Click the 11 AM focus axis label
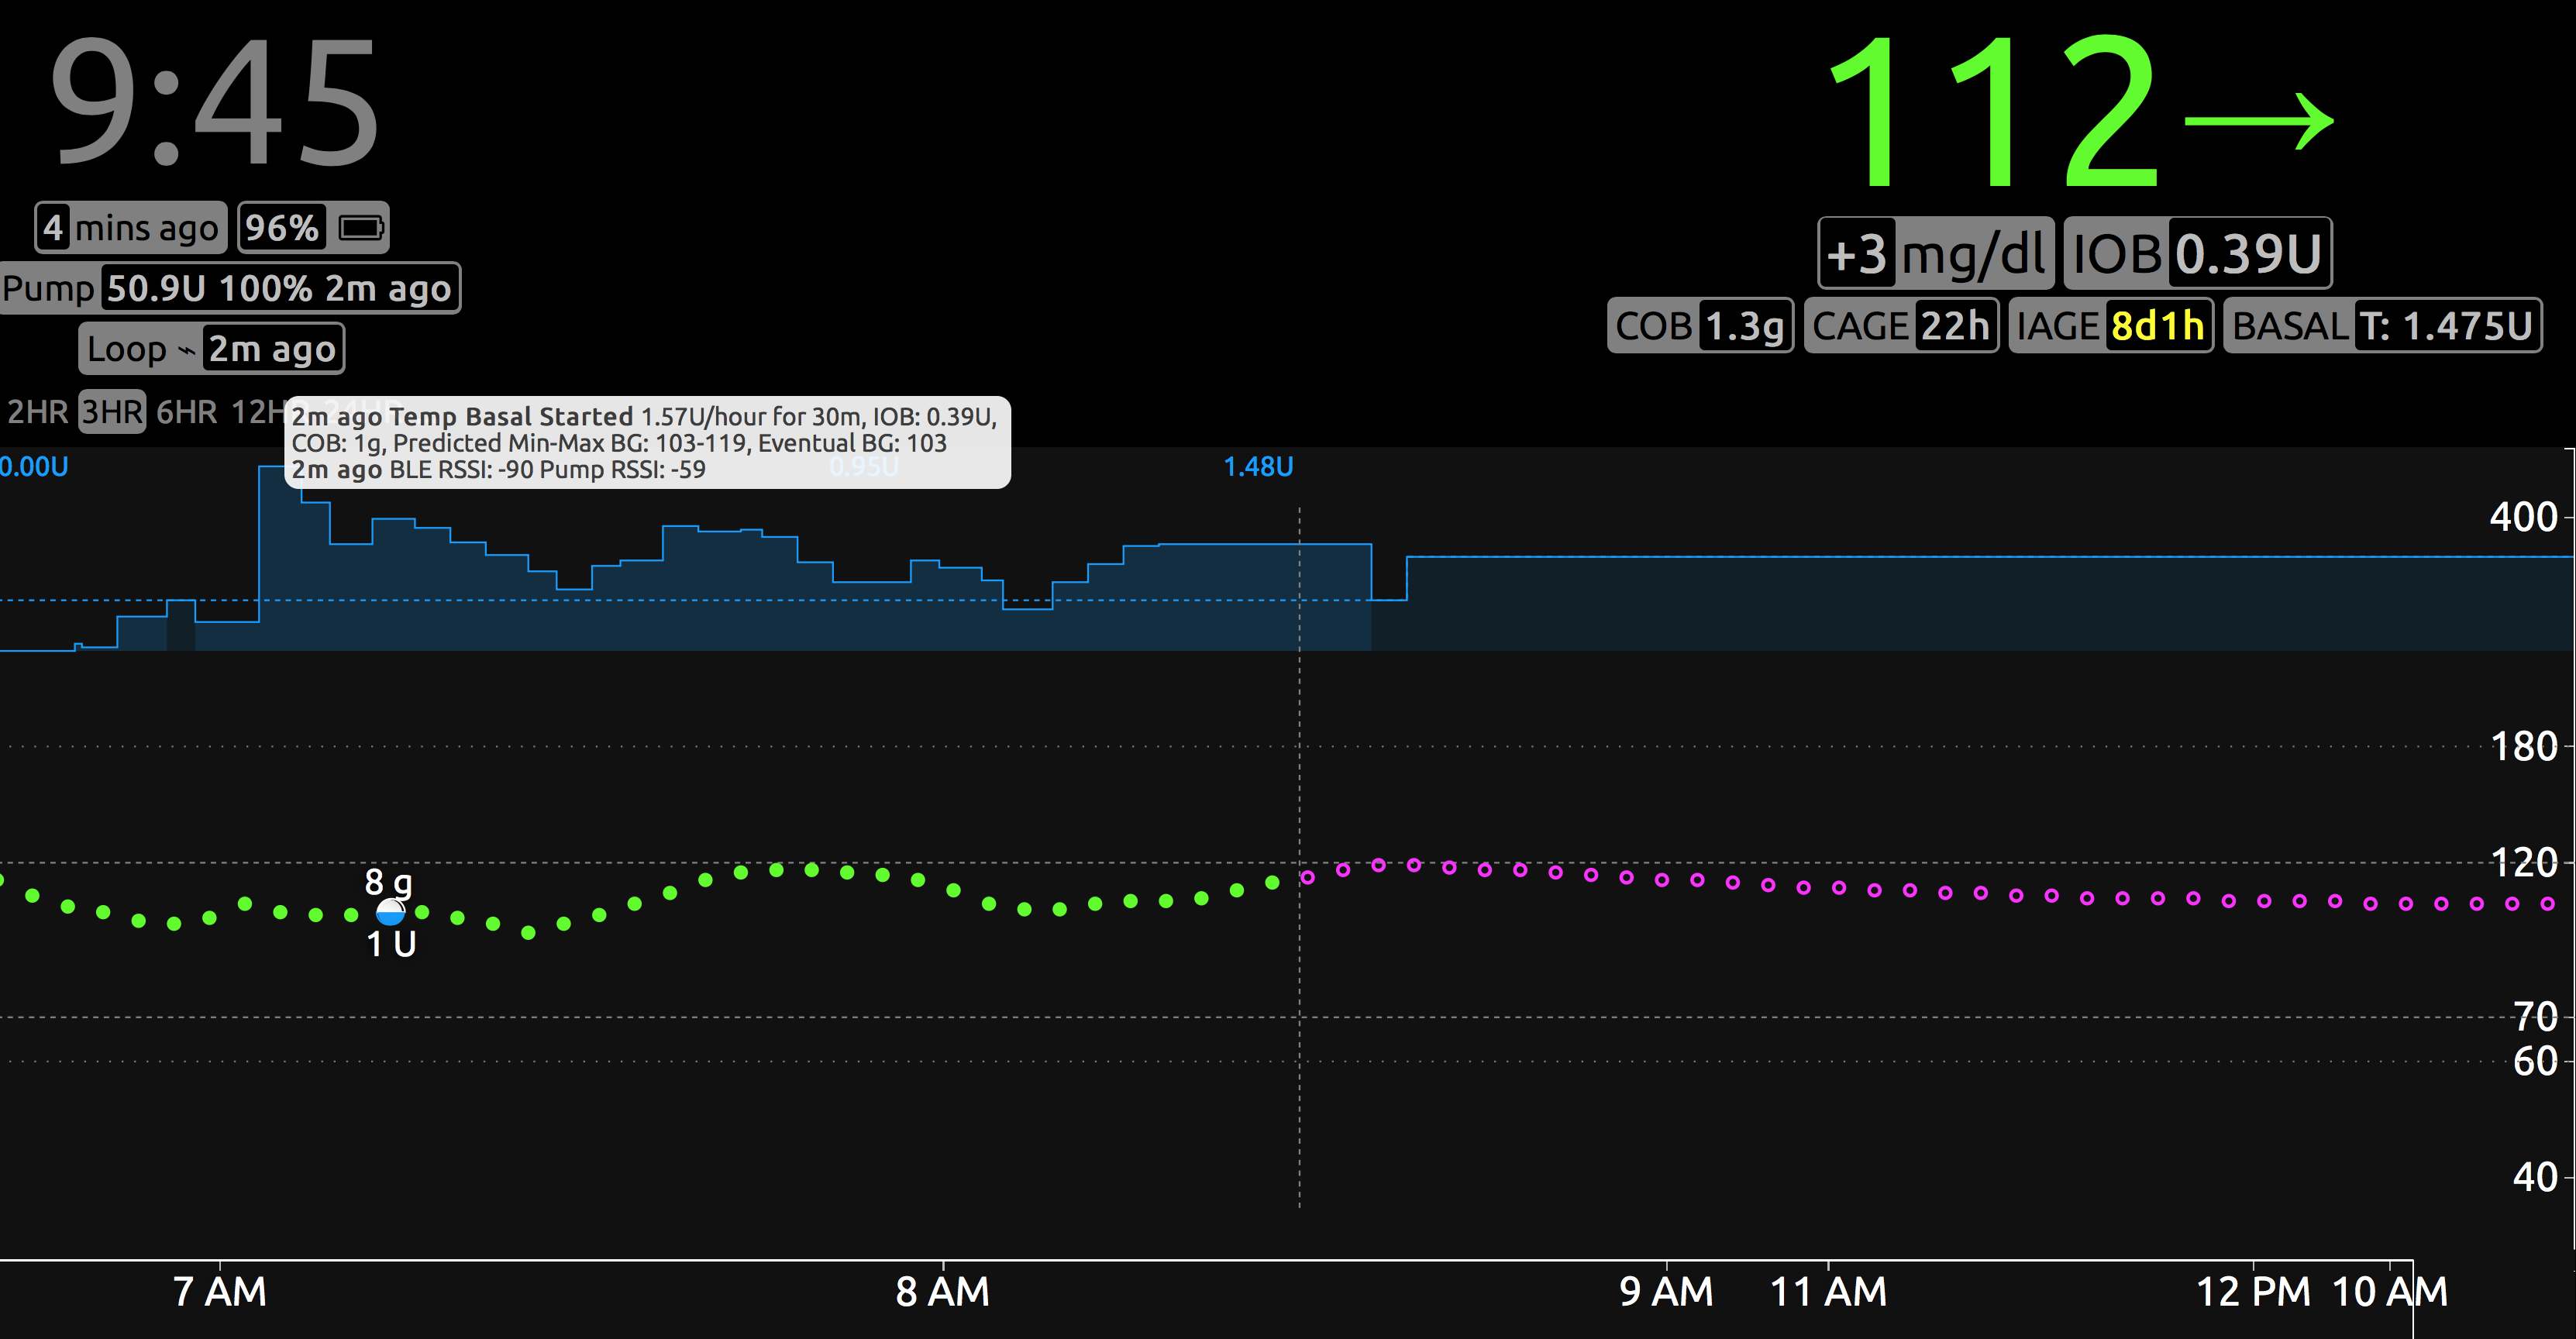The height and width of the screenshot is (1339, 2576). [x=1828, y=1291]
